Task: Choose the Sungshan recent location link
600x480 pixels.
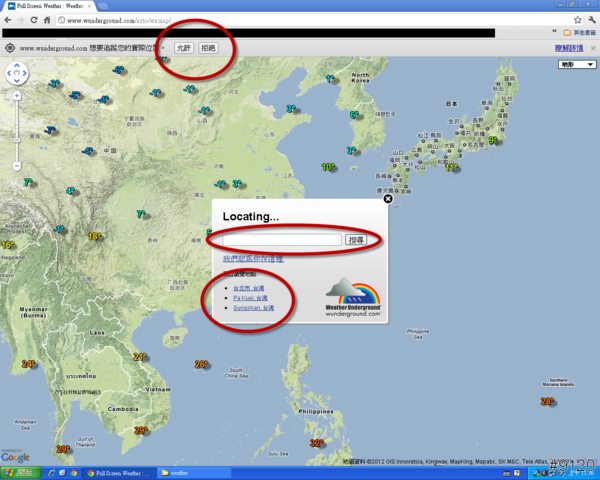Action: click(254, 308)
